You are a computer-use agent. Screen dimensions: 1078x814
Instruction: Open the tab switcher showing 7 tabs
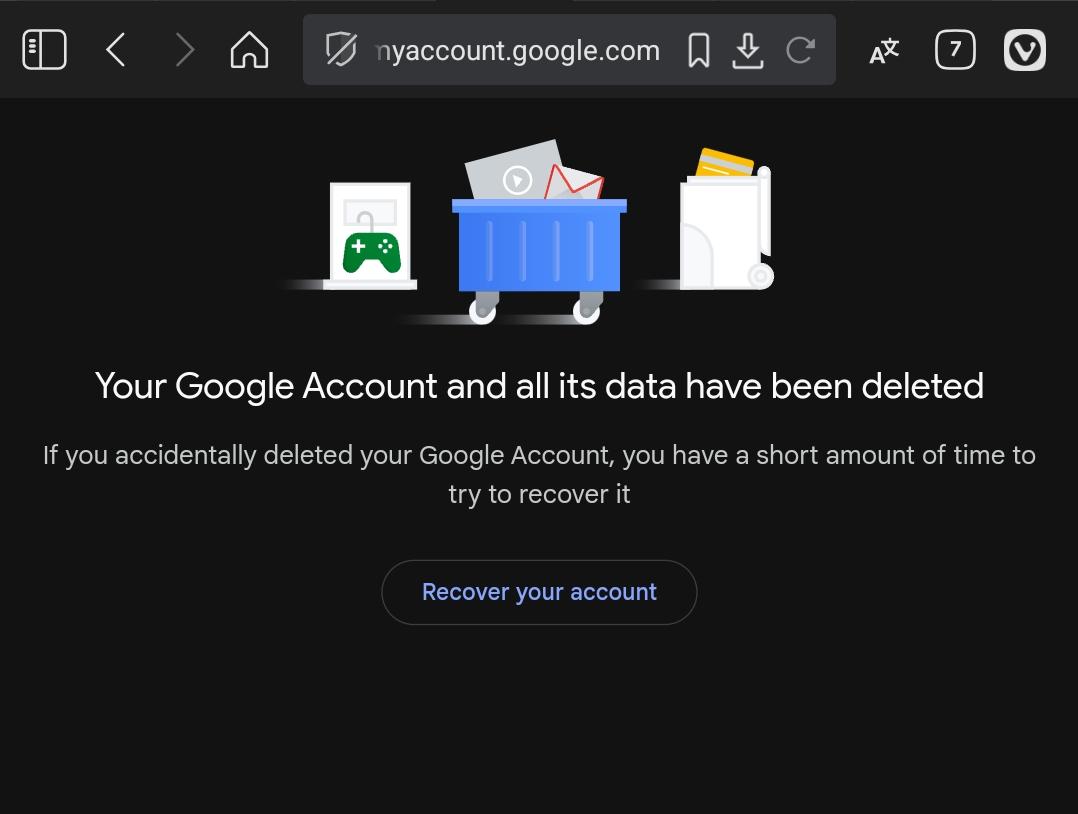click(x=955, y=50)
